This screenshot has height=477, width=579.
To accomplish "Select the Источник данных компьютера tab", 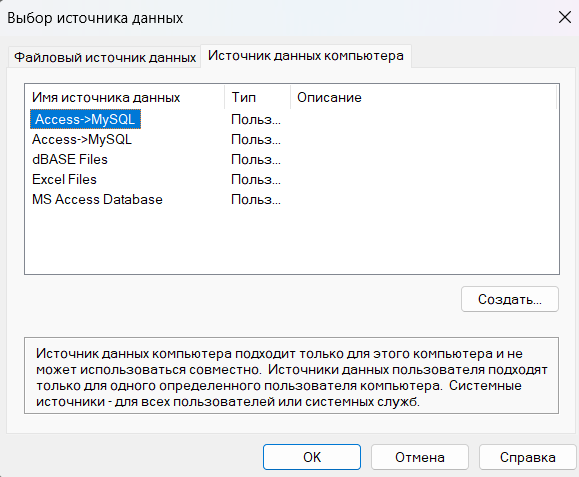I will pos(306,56).
